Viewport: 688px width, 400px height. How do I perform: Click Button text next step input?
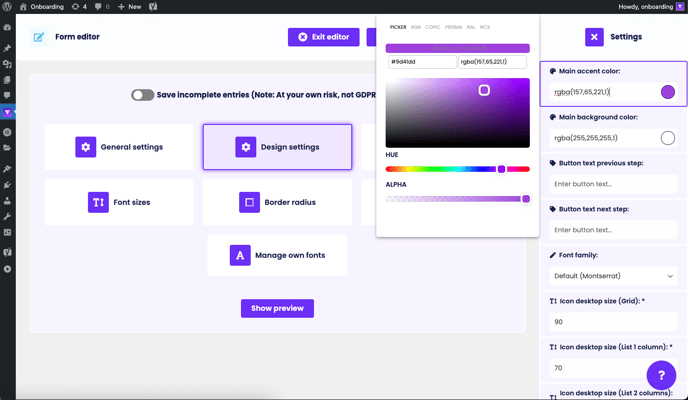(x=613, y=230)
